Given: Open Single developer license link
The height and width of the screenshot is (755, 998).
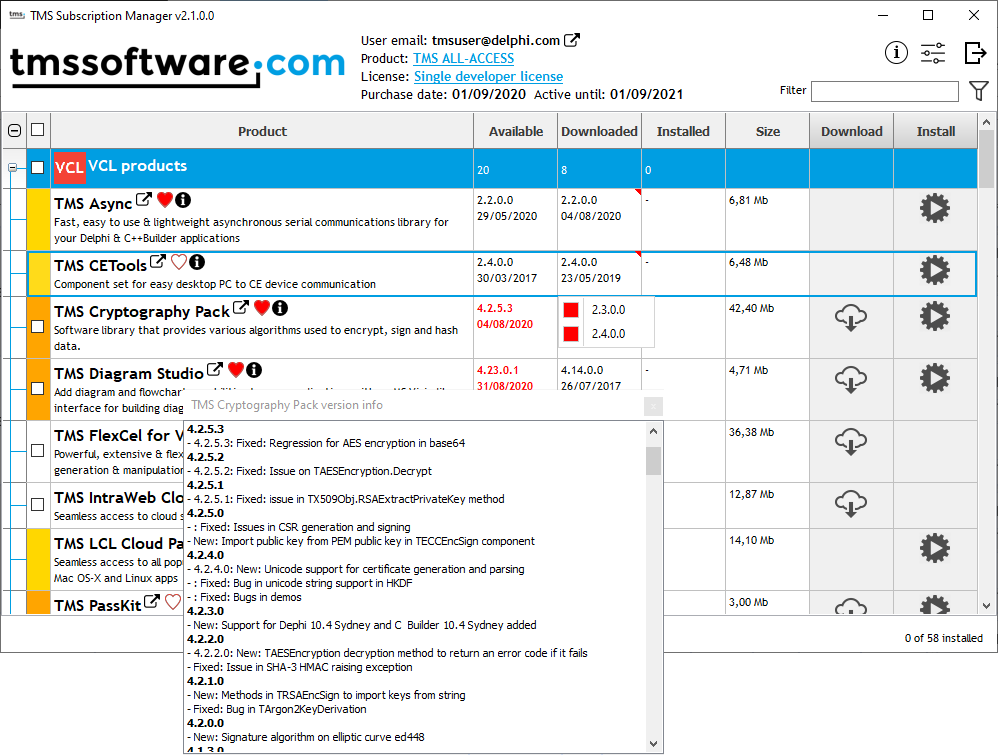Looking at the screenshot, I should click(x=488, y=76).
